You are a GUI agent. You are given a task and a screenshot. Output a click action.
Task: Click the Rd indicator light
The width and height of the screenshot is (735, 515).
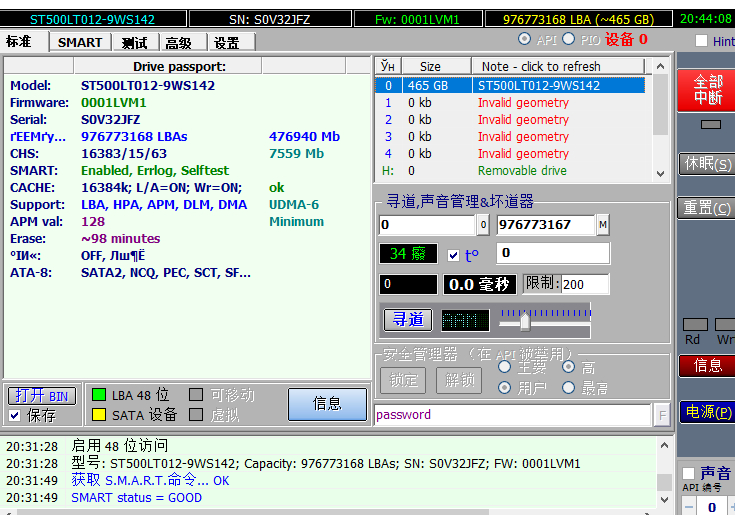point(695,325)
